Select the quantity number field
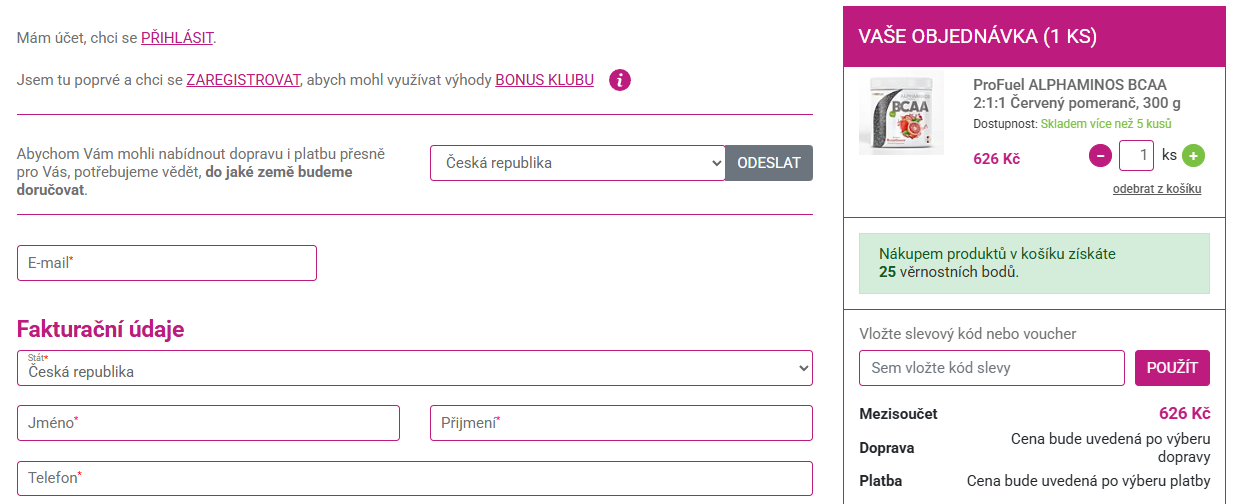Viewport: 1238px width, 504px height. 1137,156
